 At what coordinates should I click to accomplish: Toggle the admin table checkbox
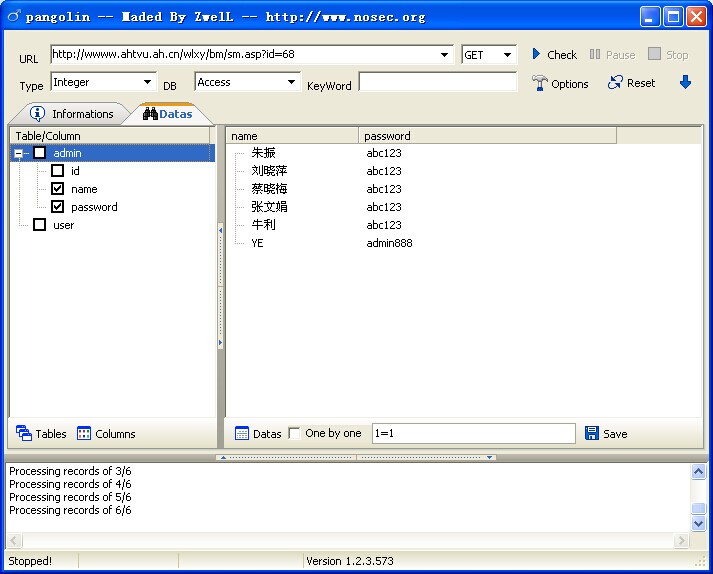40,153
